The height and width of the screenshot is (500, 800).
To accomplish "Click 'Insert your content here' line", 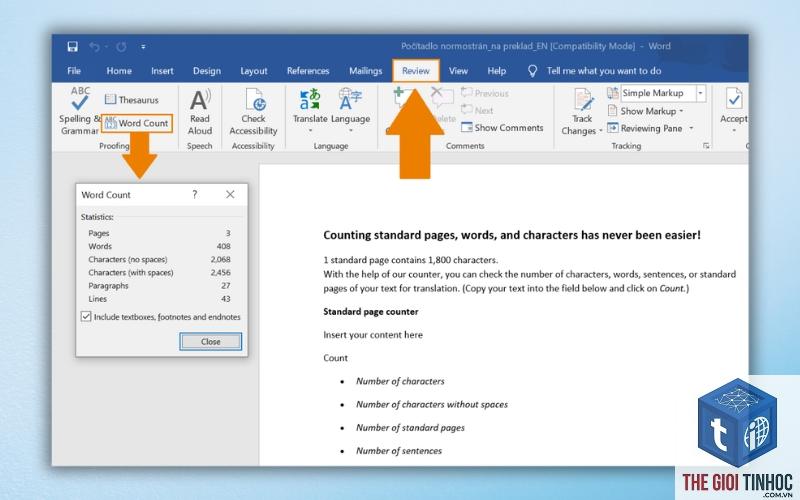I will 373,335.
